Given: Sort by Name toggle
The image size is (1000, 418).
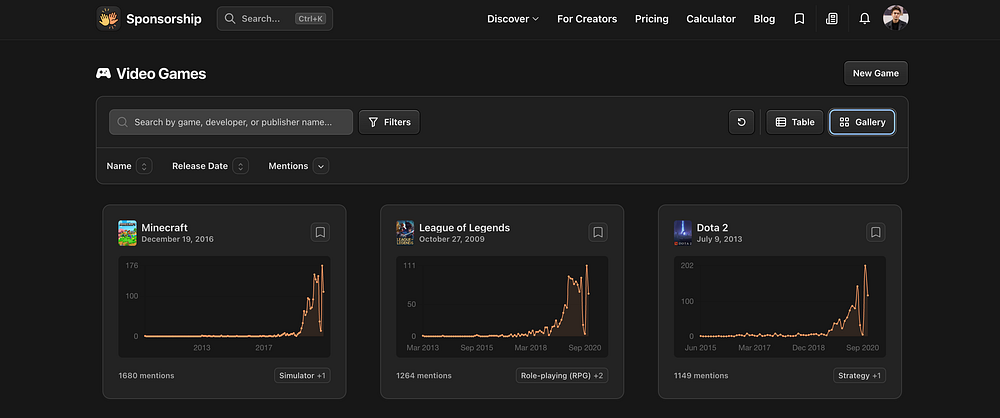Looking at the screenshot, I should click(x=144, y=166).
